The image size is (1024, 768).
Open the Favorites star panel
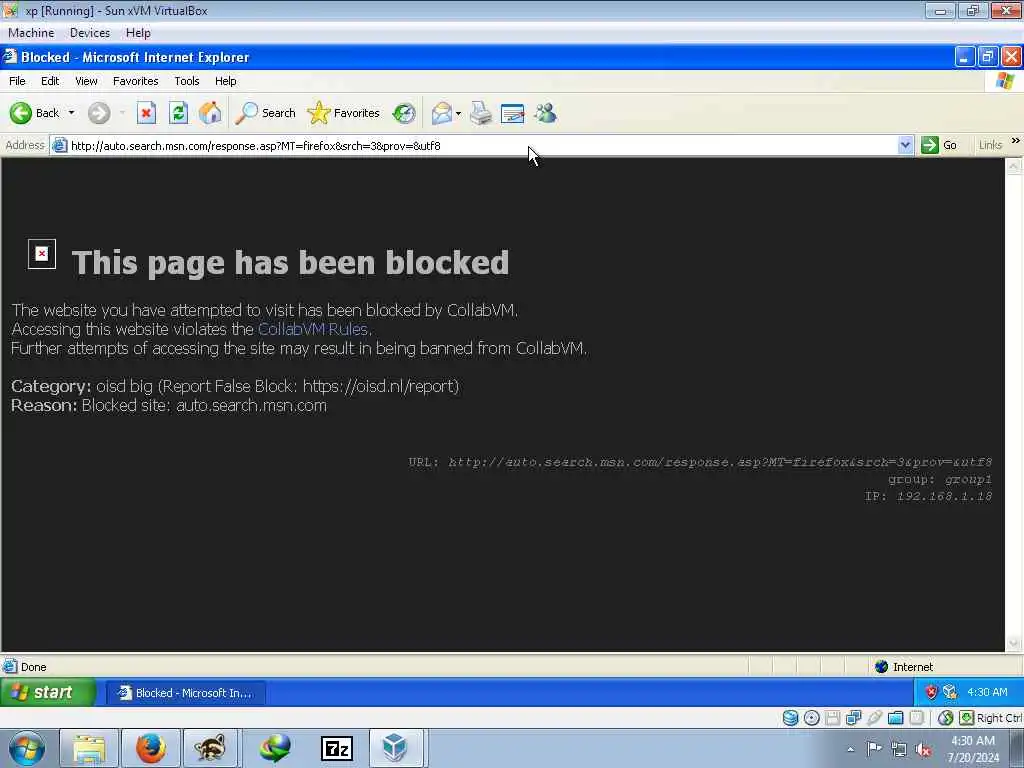pos(344,113)
